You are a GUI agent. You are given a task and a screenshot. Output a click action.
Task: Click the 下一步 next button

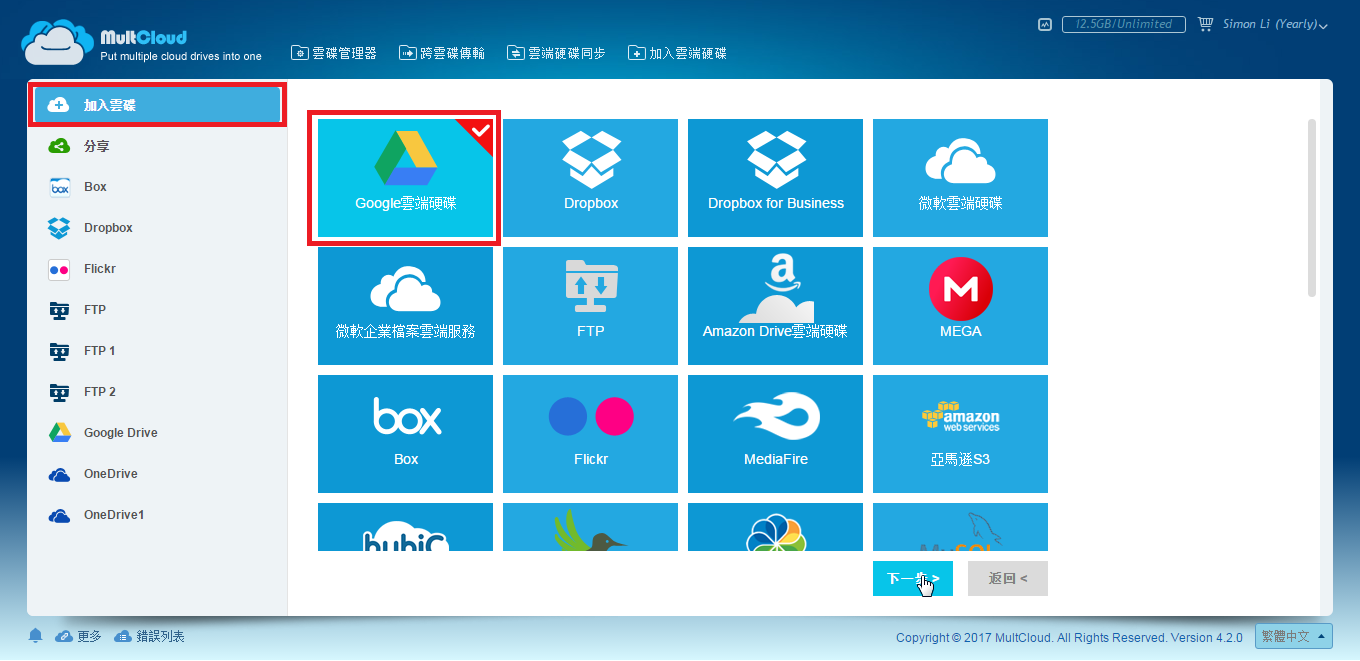pyautogui.click(x=913, y=578)
